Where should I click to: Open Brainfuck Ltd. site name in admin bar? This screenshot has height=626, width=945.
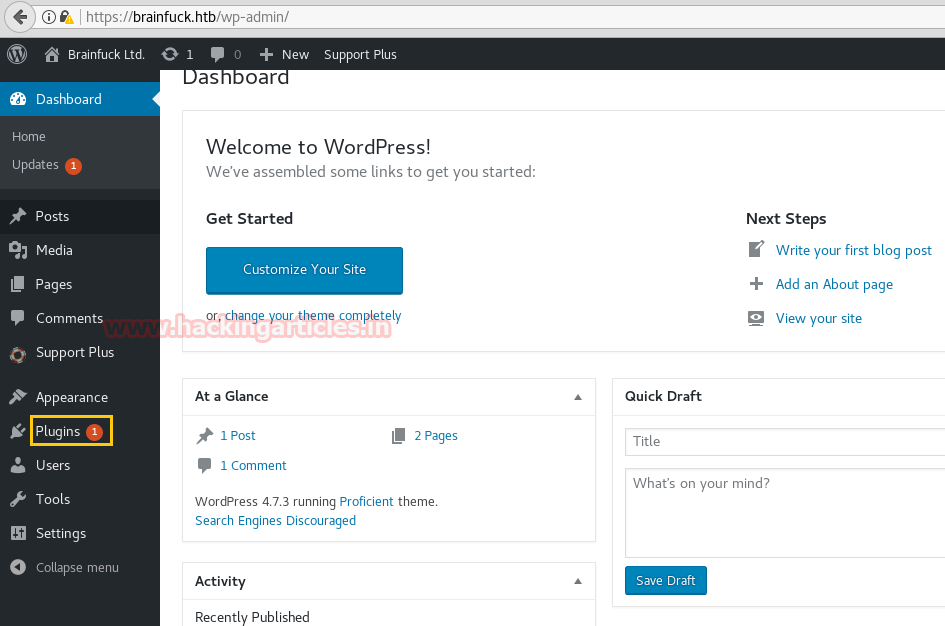click(106, 54)
